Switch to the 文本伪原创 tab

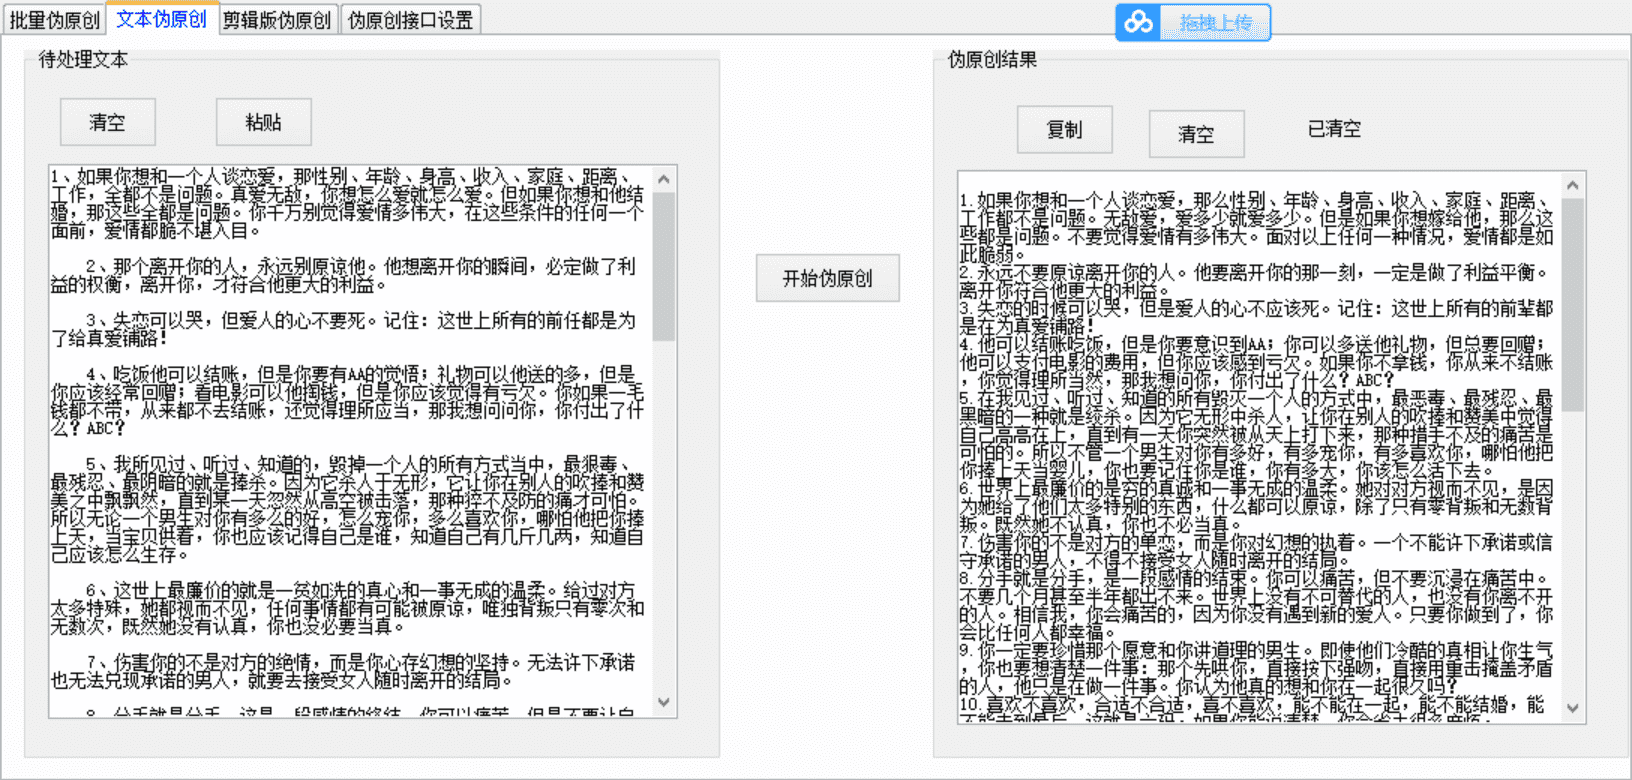point(161,19)
